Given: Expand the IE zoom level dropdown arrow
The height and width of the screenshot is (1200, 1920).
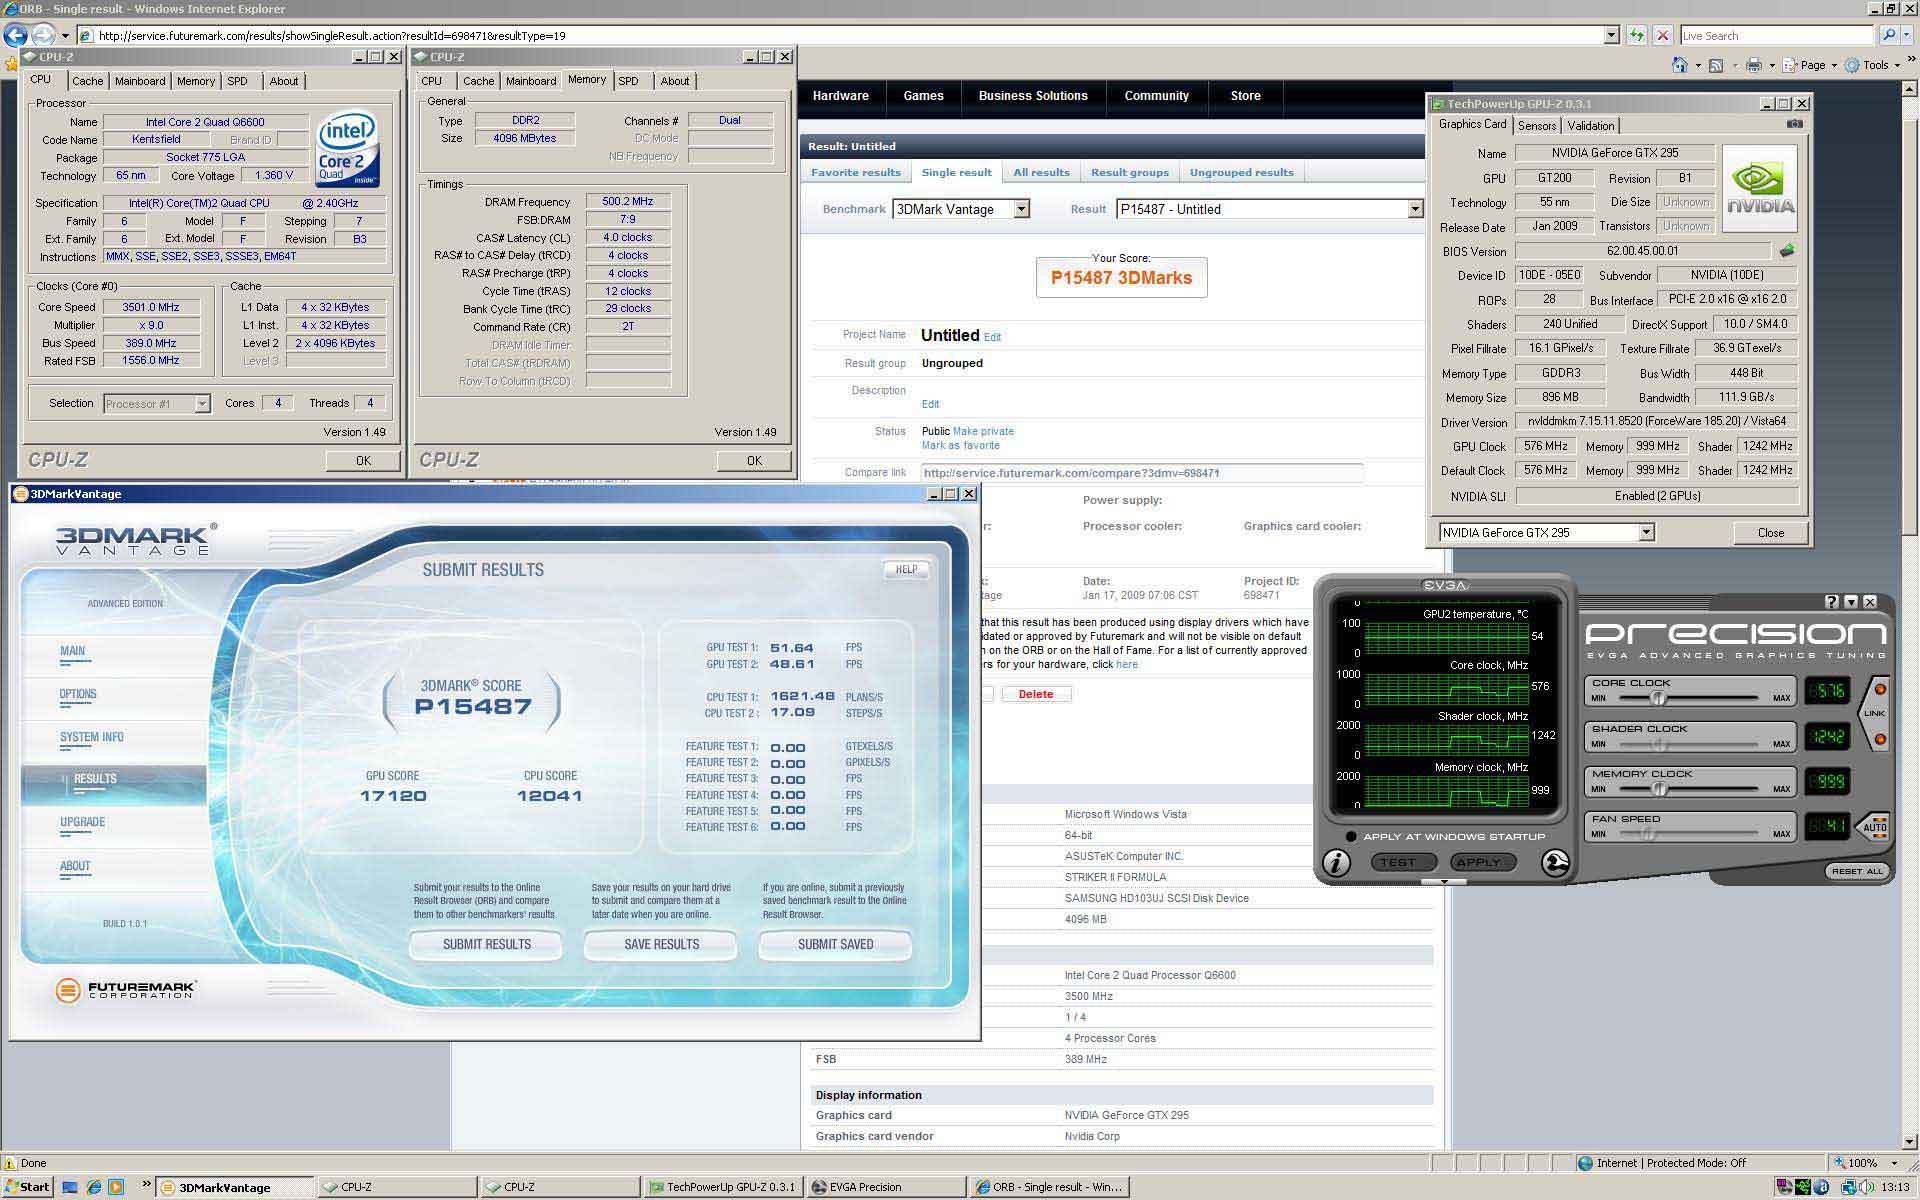Looking at the screenshot, I should point(1894,1163).
